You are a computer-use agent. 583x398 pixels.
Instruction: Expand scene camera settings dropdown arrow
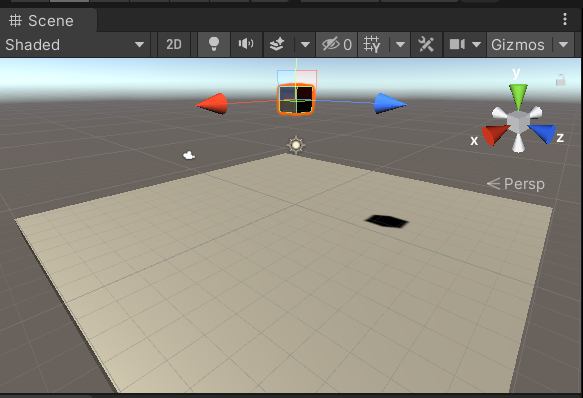(x=476, y=45)
